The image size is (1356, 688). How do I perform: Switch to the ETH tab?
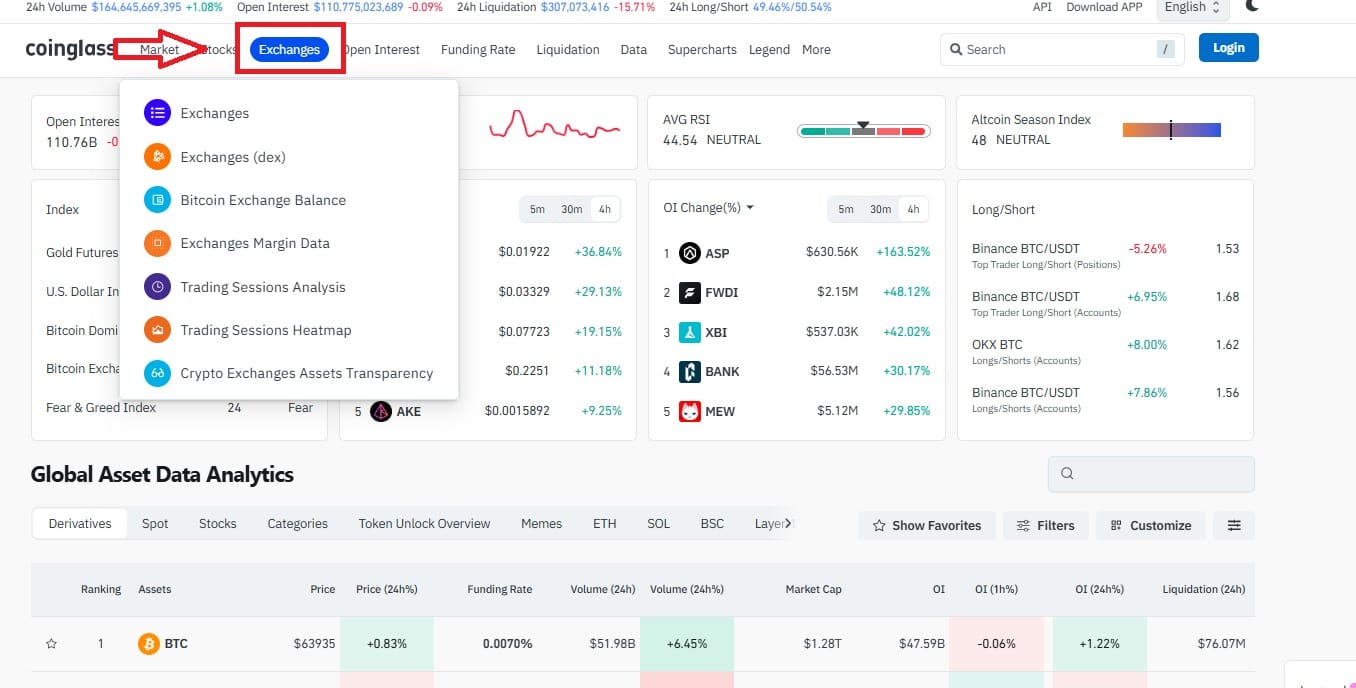(604, 523)
